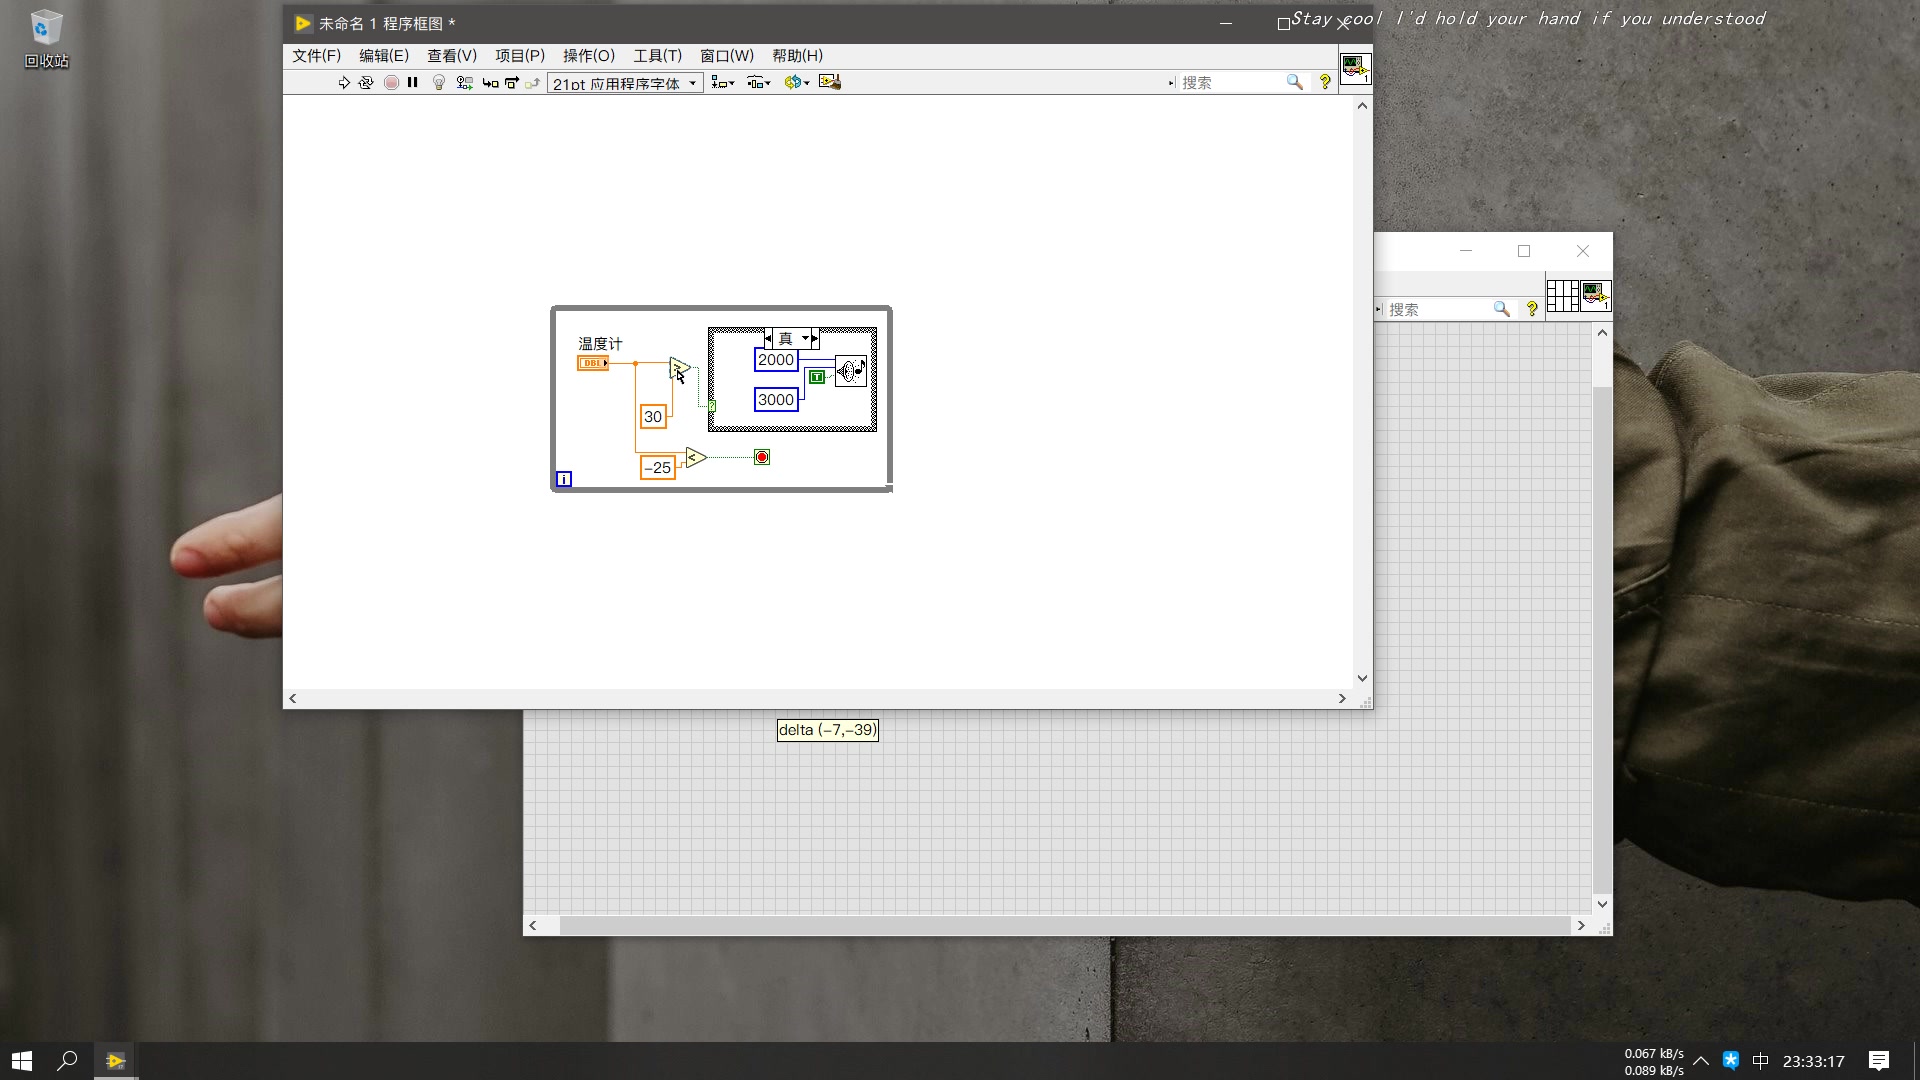Screen dimensions: 1920x1080
Task: Click the Pause button in toolbar
Action: click(412, 83)
